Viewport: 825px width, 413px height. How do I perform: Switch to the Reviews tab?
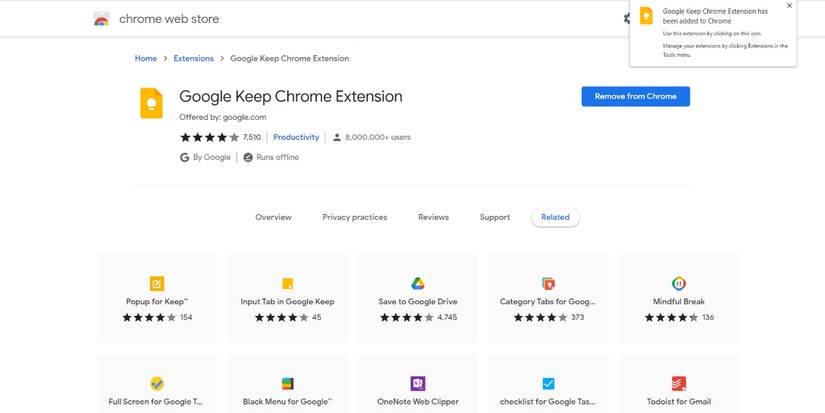click(433, 217)
